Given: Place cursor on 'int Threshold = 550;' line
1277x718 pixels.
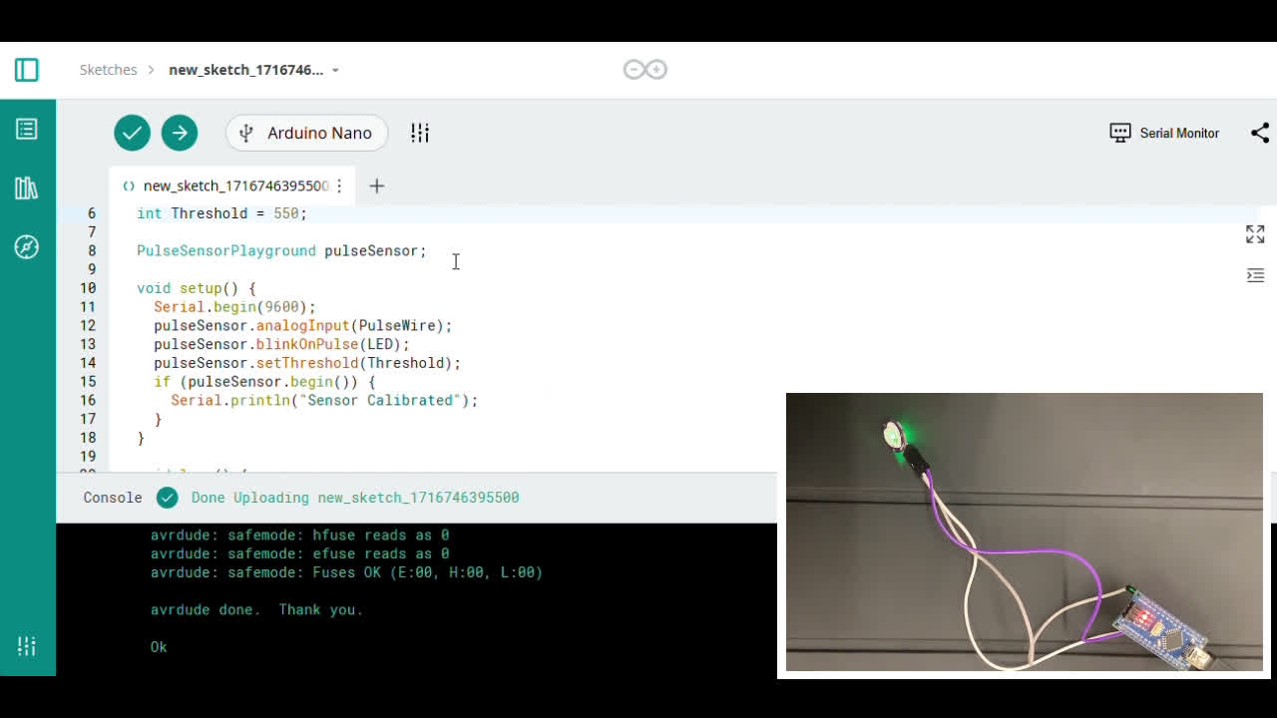Looking at the screenshot, I should click(x=222, y=214).
